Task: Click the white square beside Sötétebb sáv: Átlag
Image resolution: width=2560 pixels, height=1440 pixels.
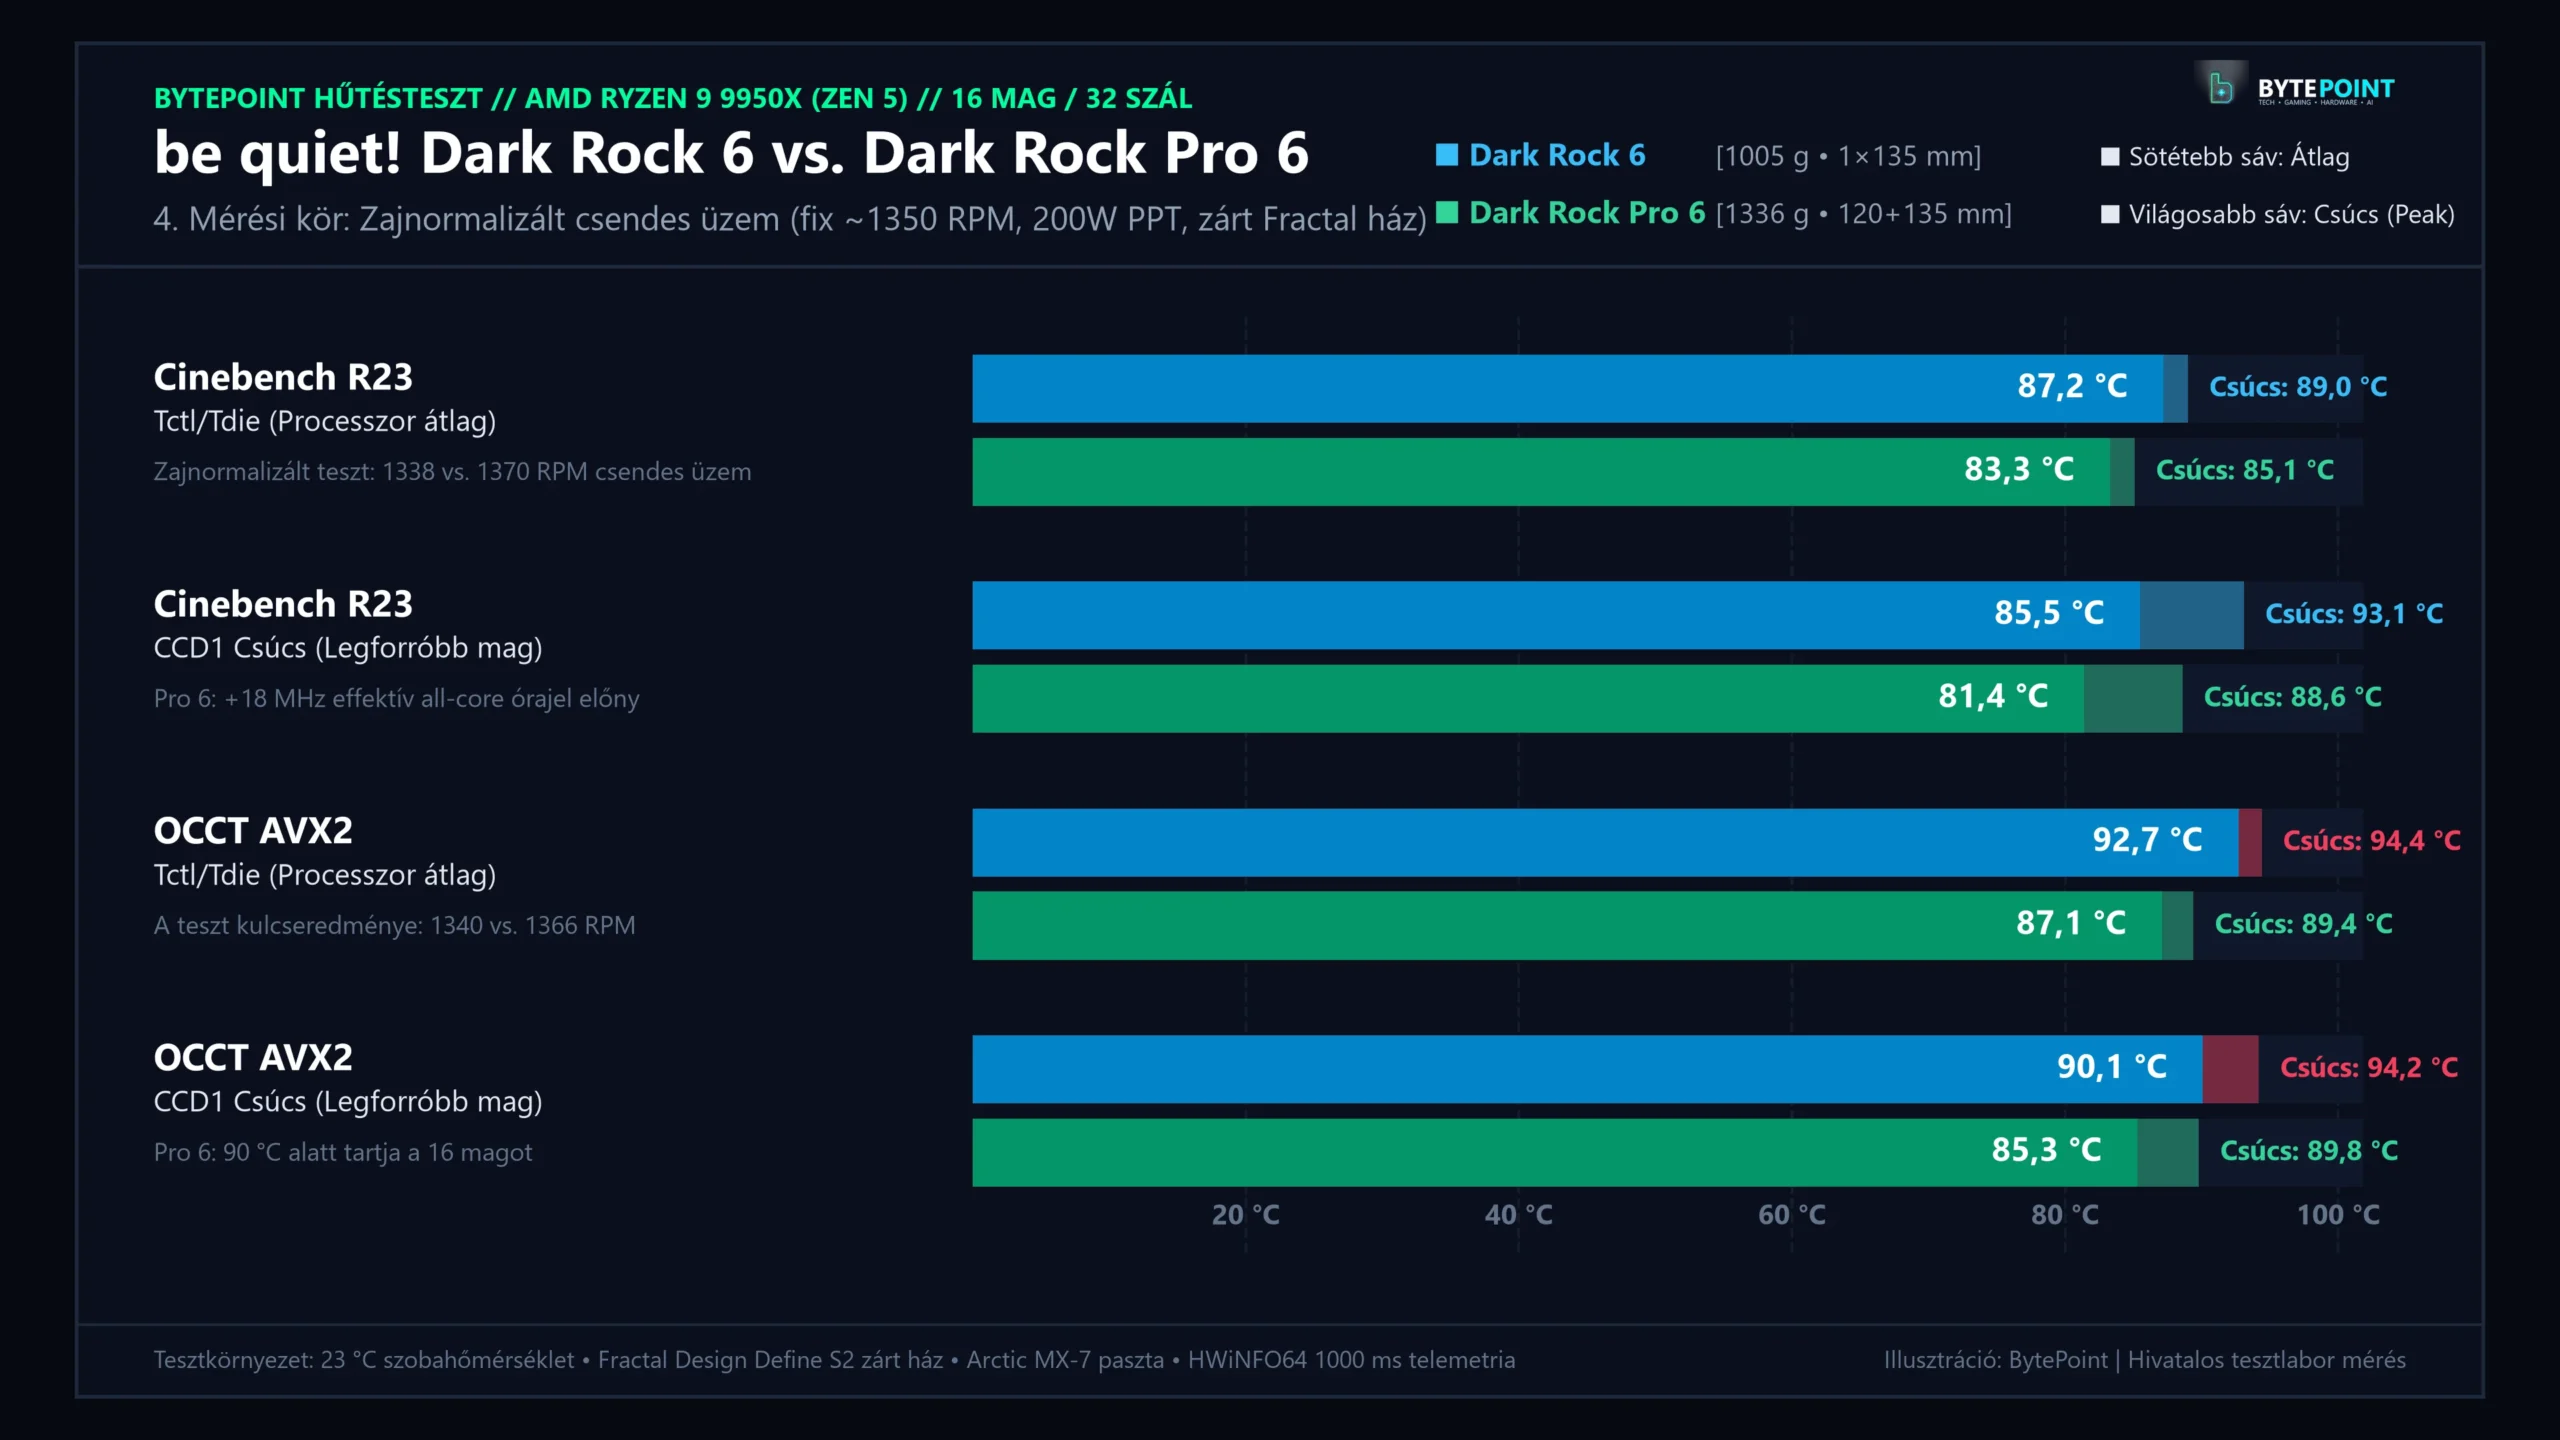Action: click(2110, 157)
